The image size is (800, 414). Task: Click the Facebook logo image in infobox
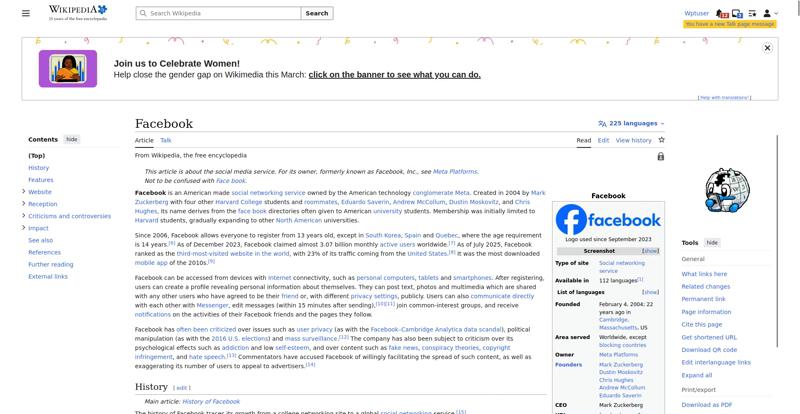pyautogui.click(x=608, y=220)
